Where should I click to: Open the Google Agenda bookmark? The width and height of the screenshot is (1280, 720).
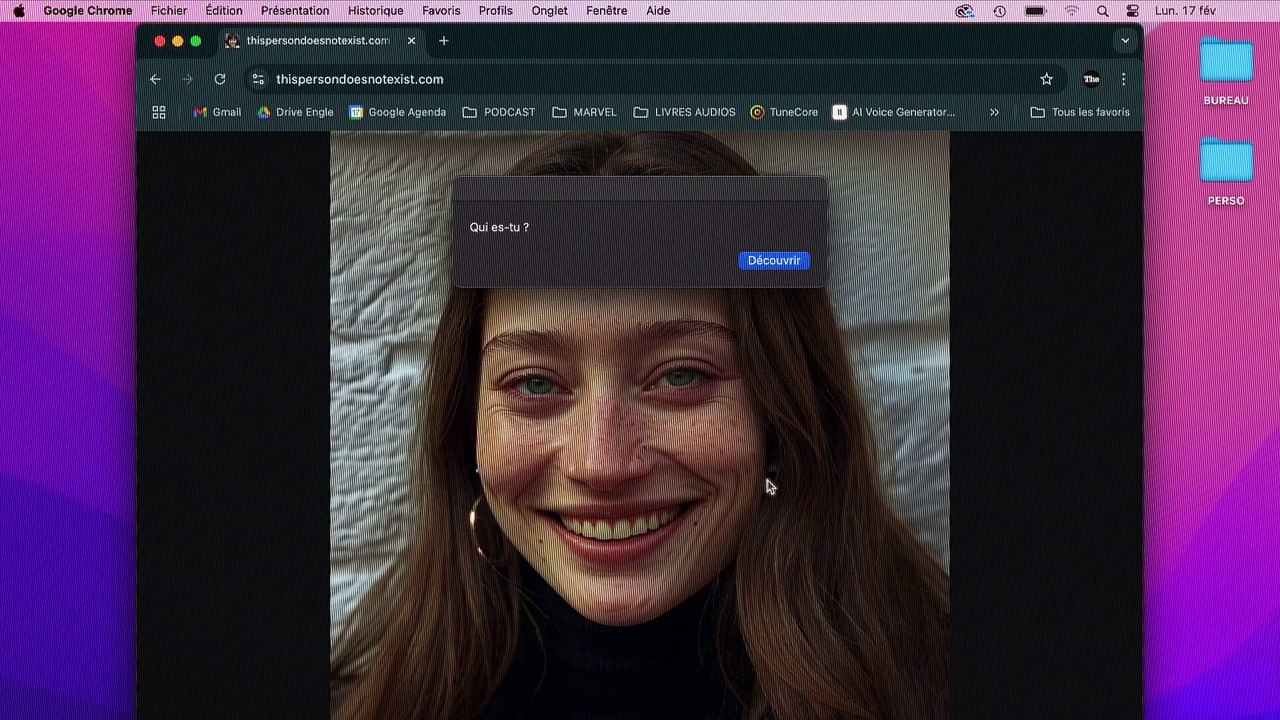[x=398, y=112]
